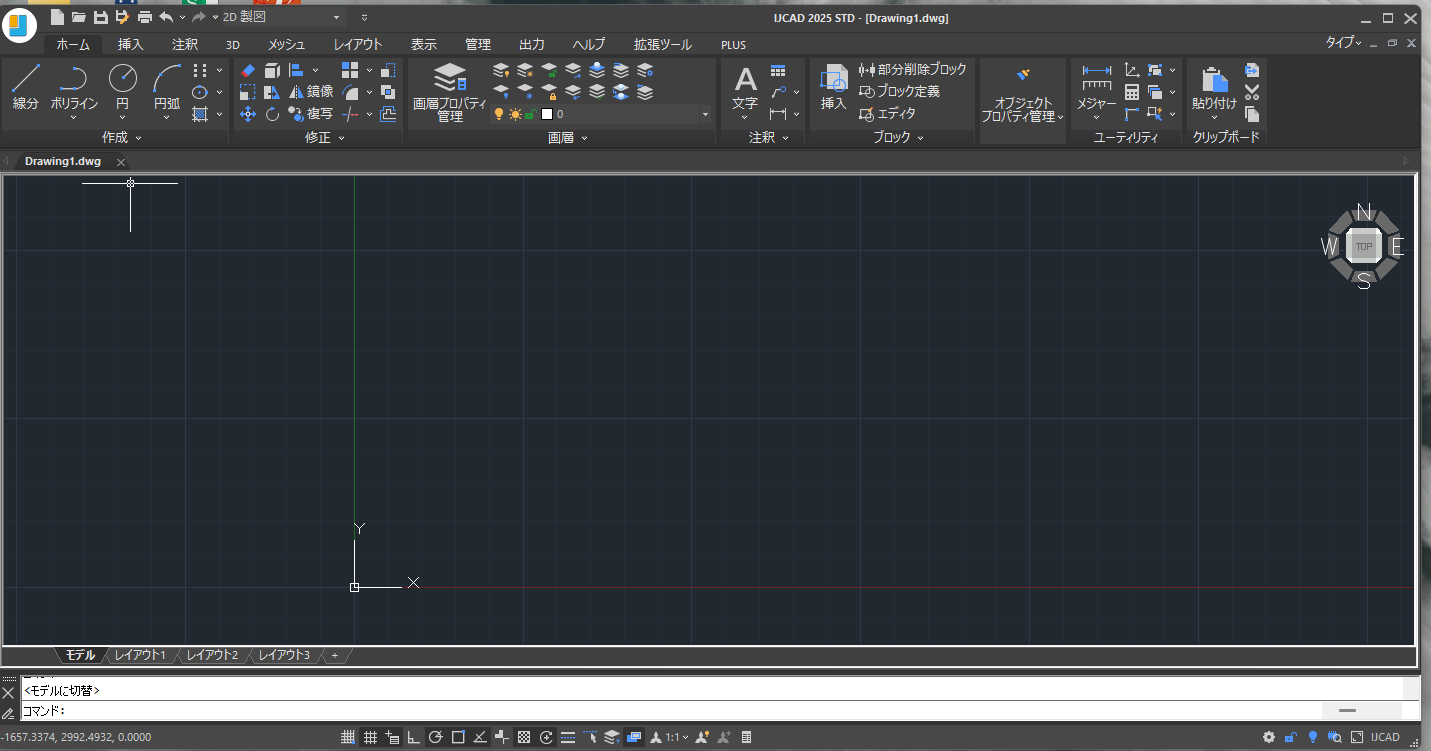Select the 線分 line tool
The height and width of the screenshot is (751, 1431).
[x=26, y=87]
